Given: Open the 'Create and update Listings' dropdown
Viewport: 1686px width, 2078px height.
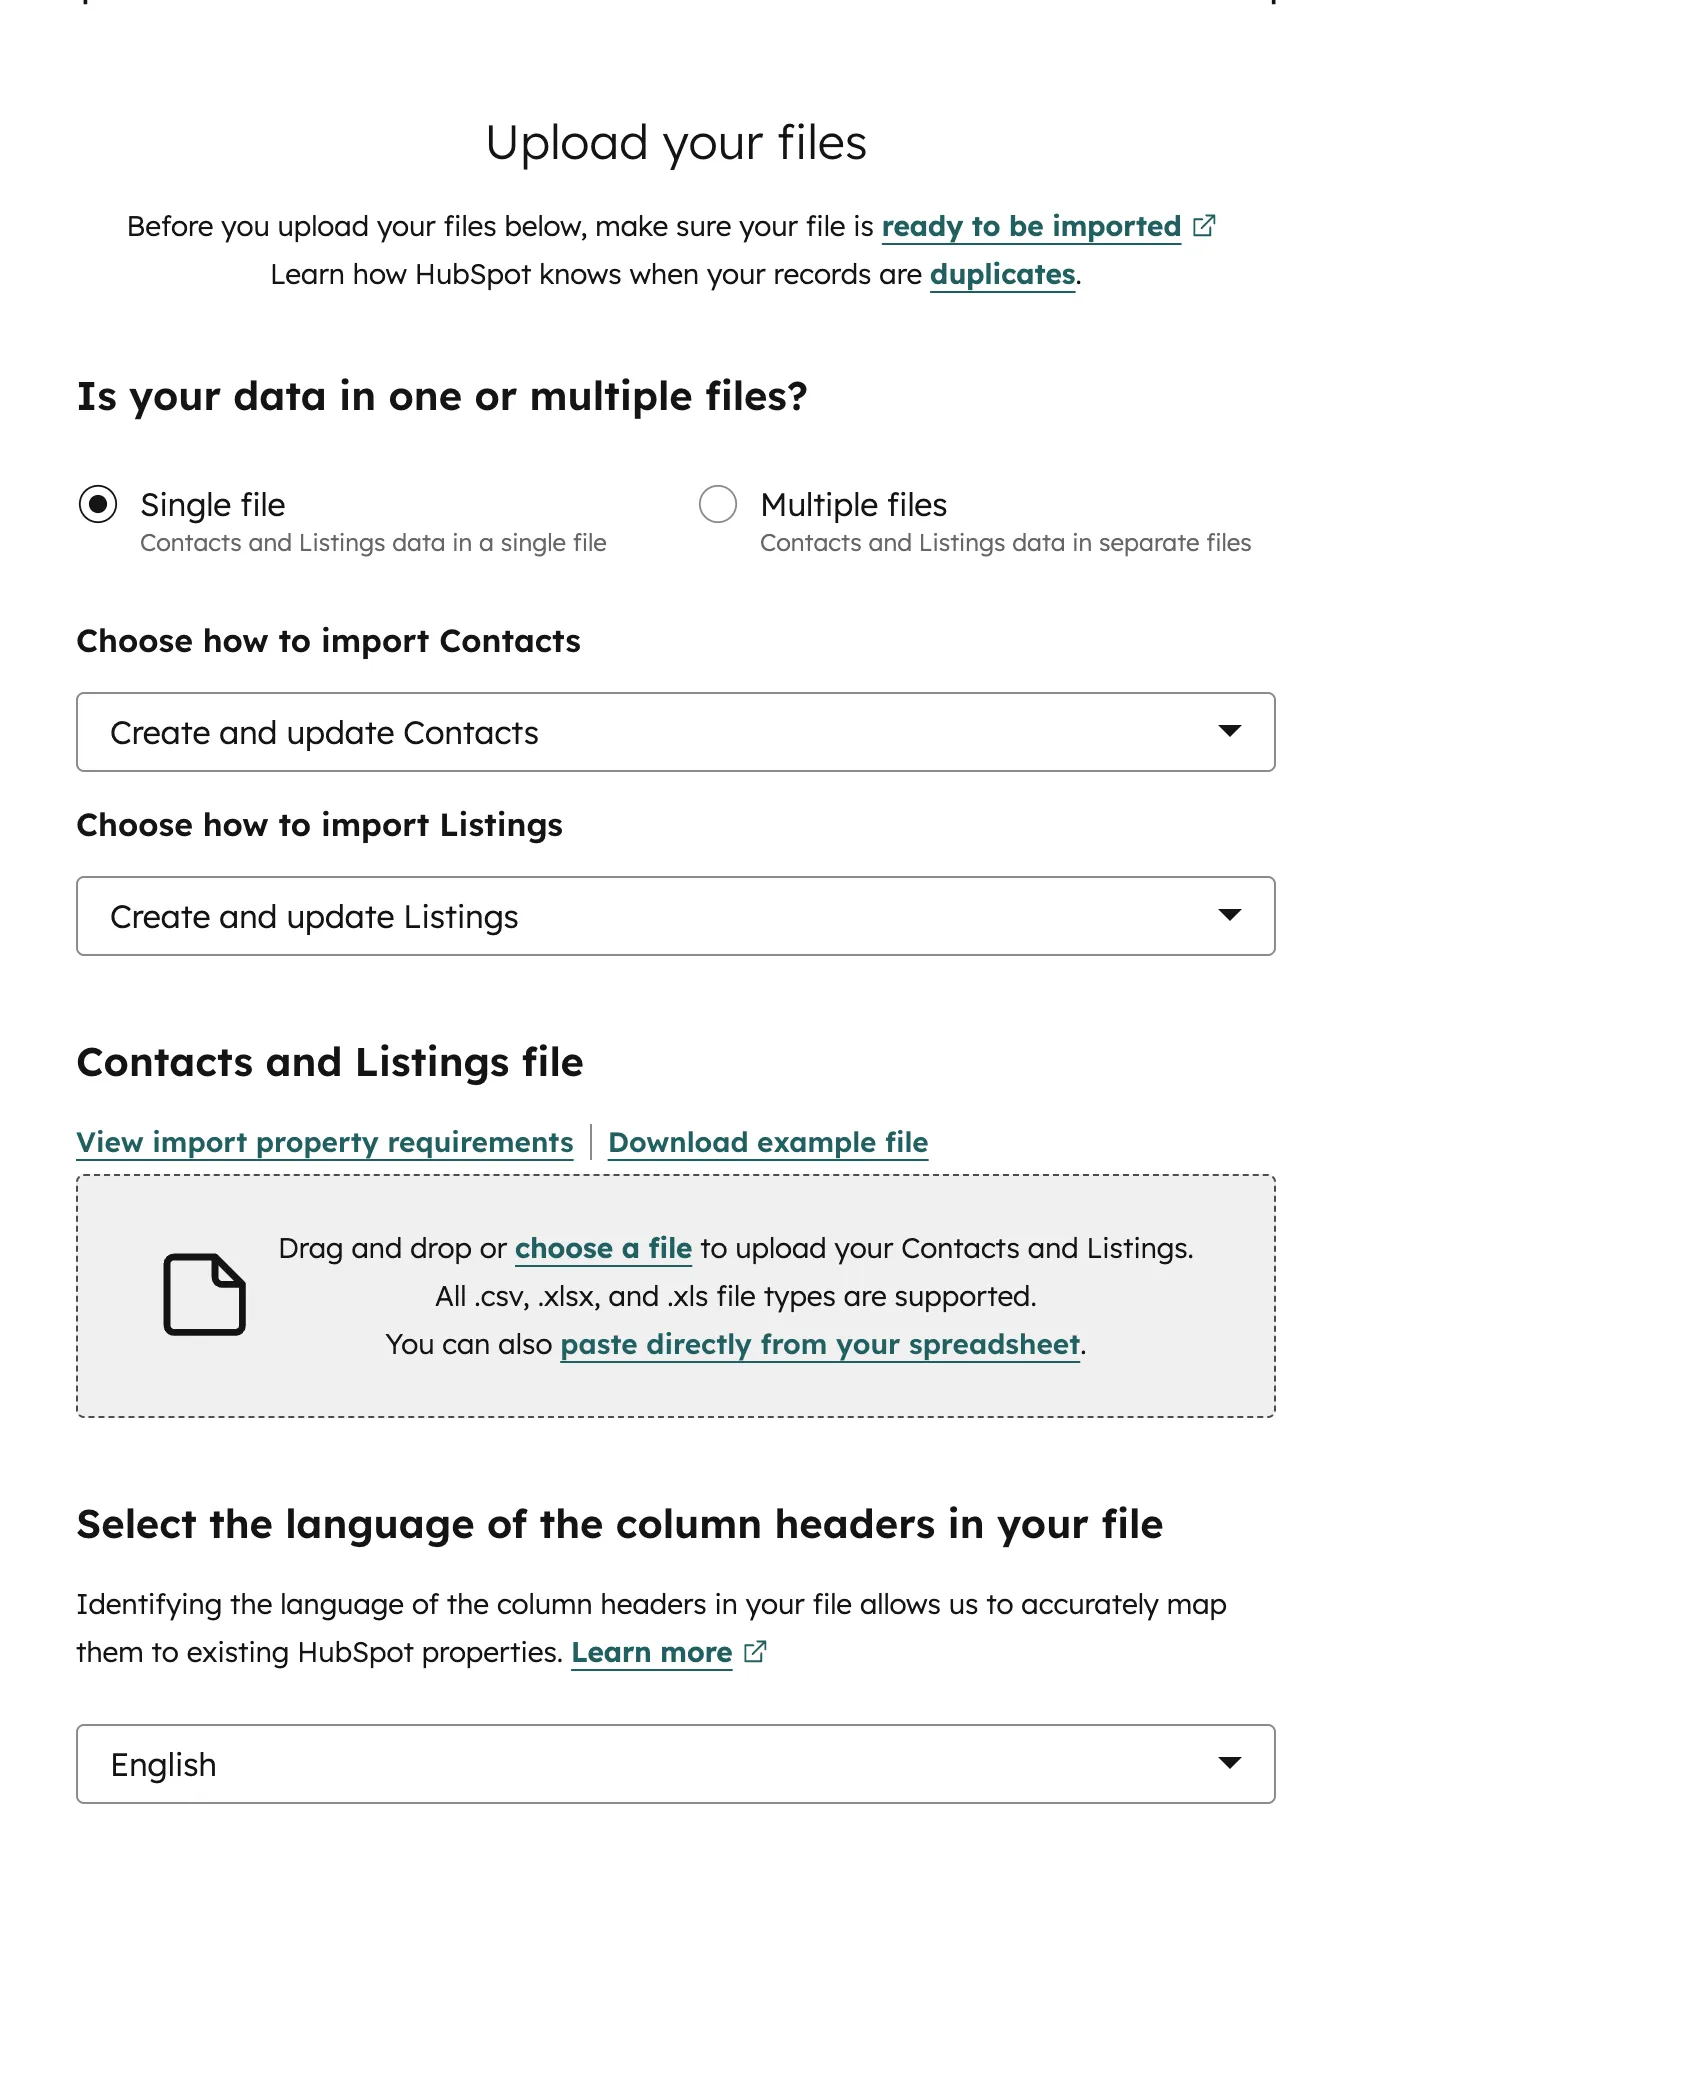Looking at the screenshot, I should pyautogui.click(x=675, y=916).
